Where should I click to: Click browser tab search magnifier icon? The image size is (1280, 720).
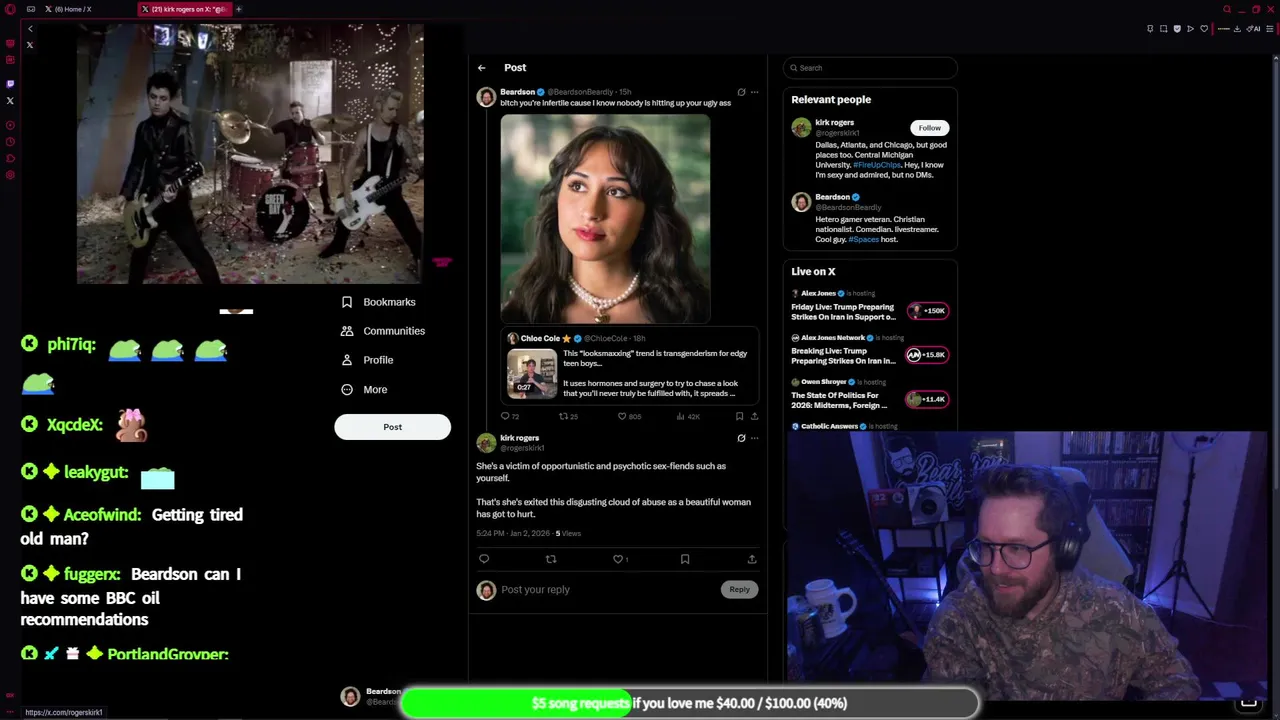[x=1227, y=9]
